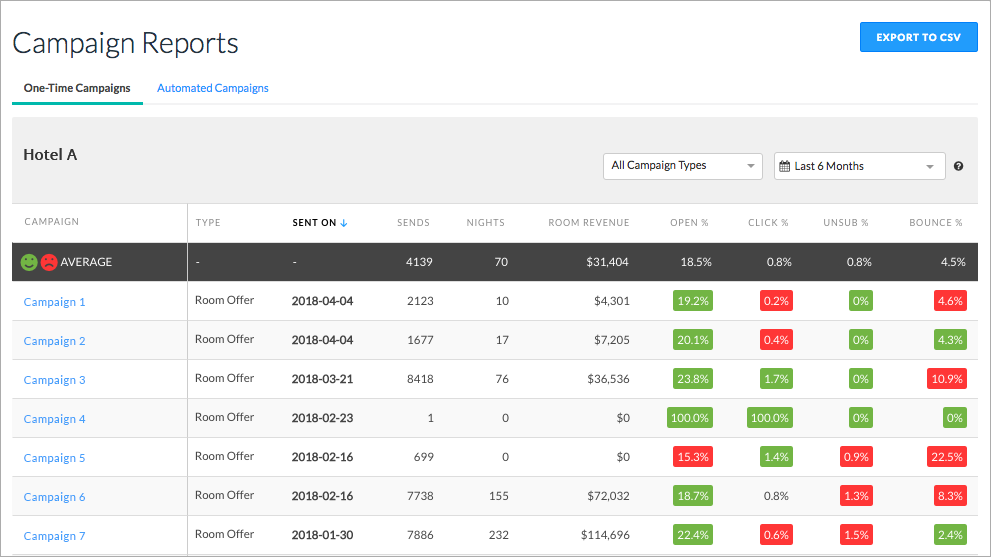Open Campaign 5 link
The height and width of the screenshot is (557, 991).
pyautogui.click(x=54, y=458)
